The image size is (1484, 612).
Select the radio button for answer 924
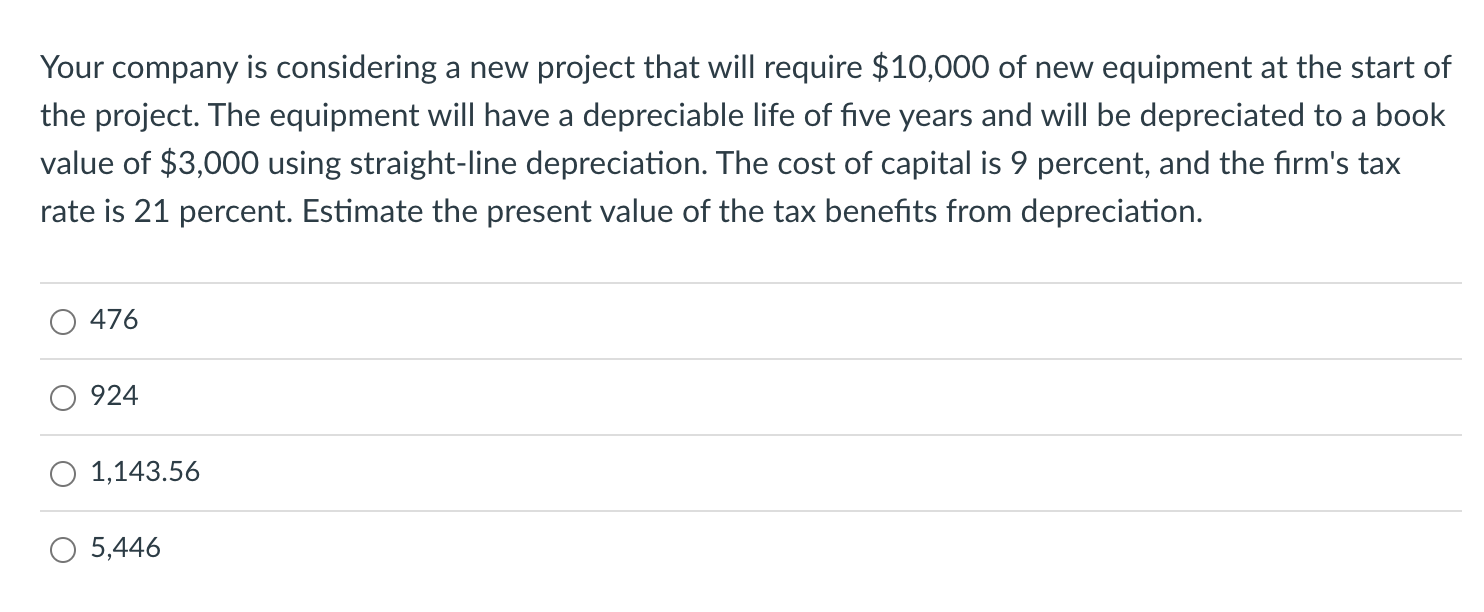(62, 396)
